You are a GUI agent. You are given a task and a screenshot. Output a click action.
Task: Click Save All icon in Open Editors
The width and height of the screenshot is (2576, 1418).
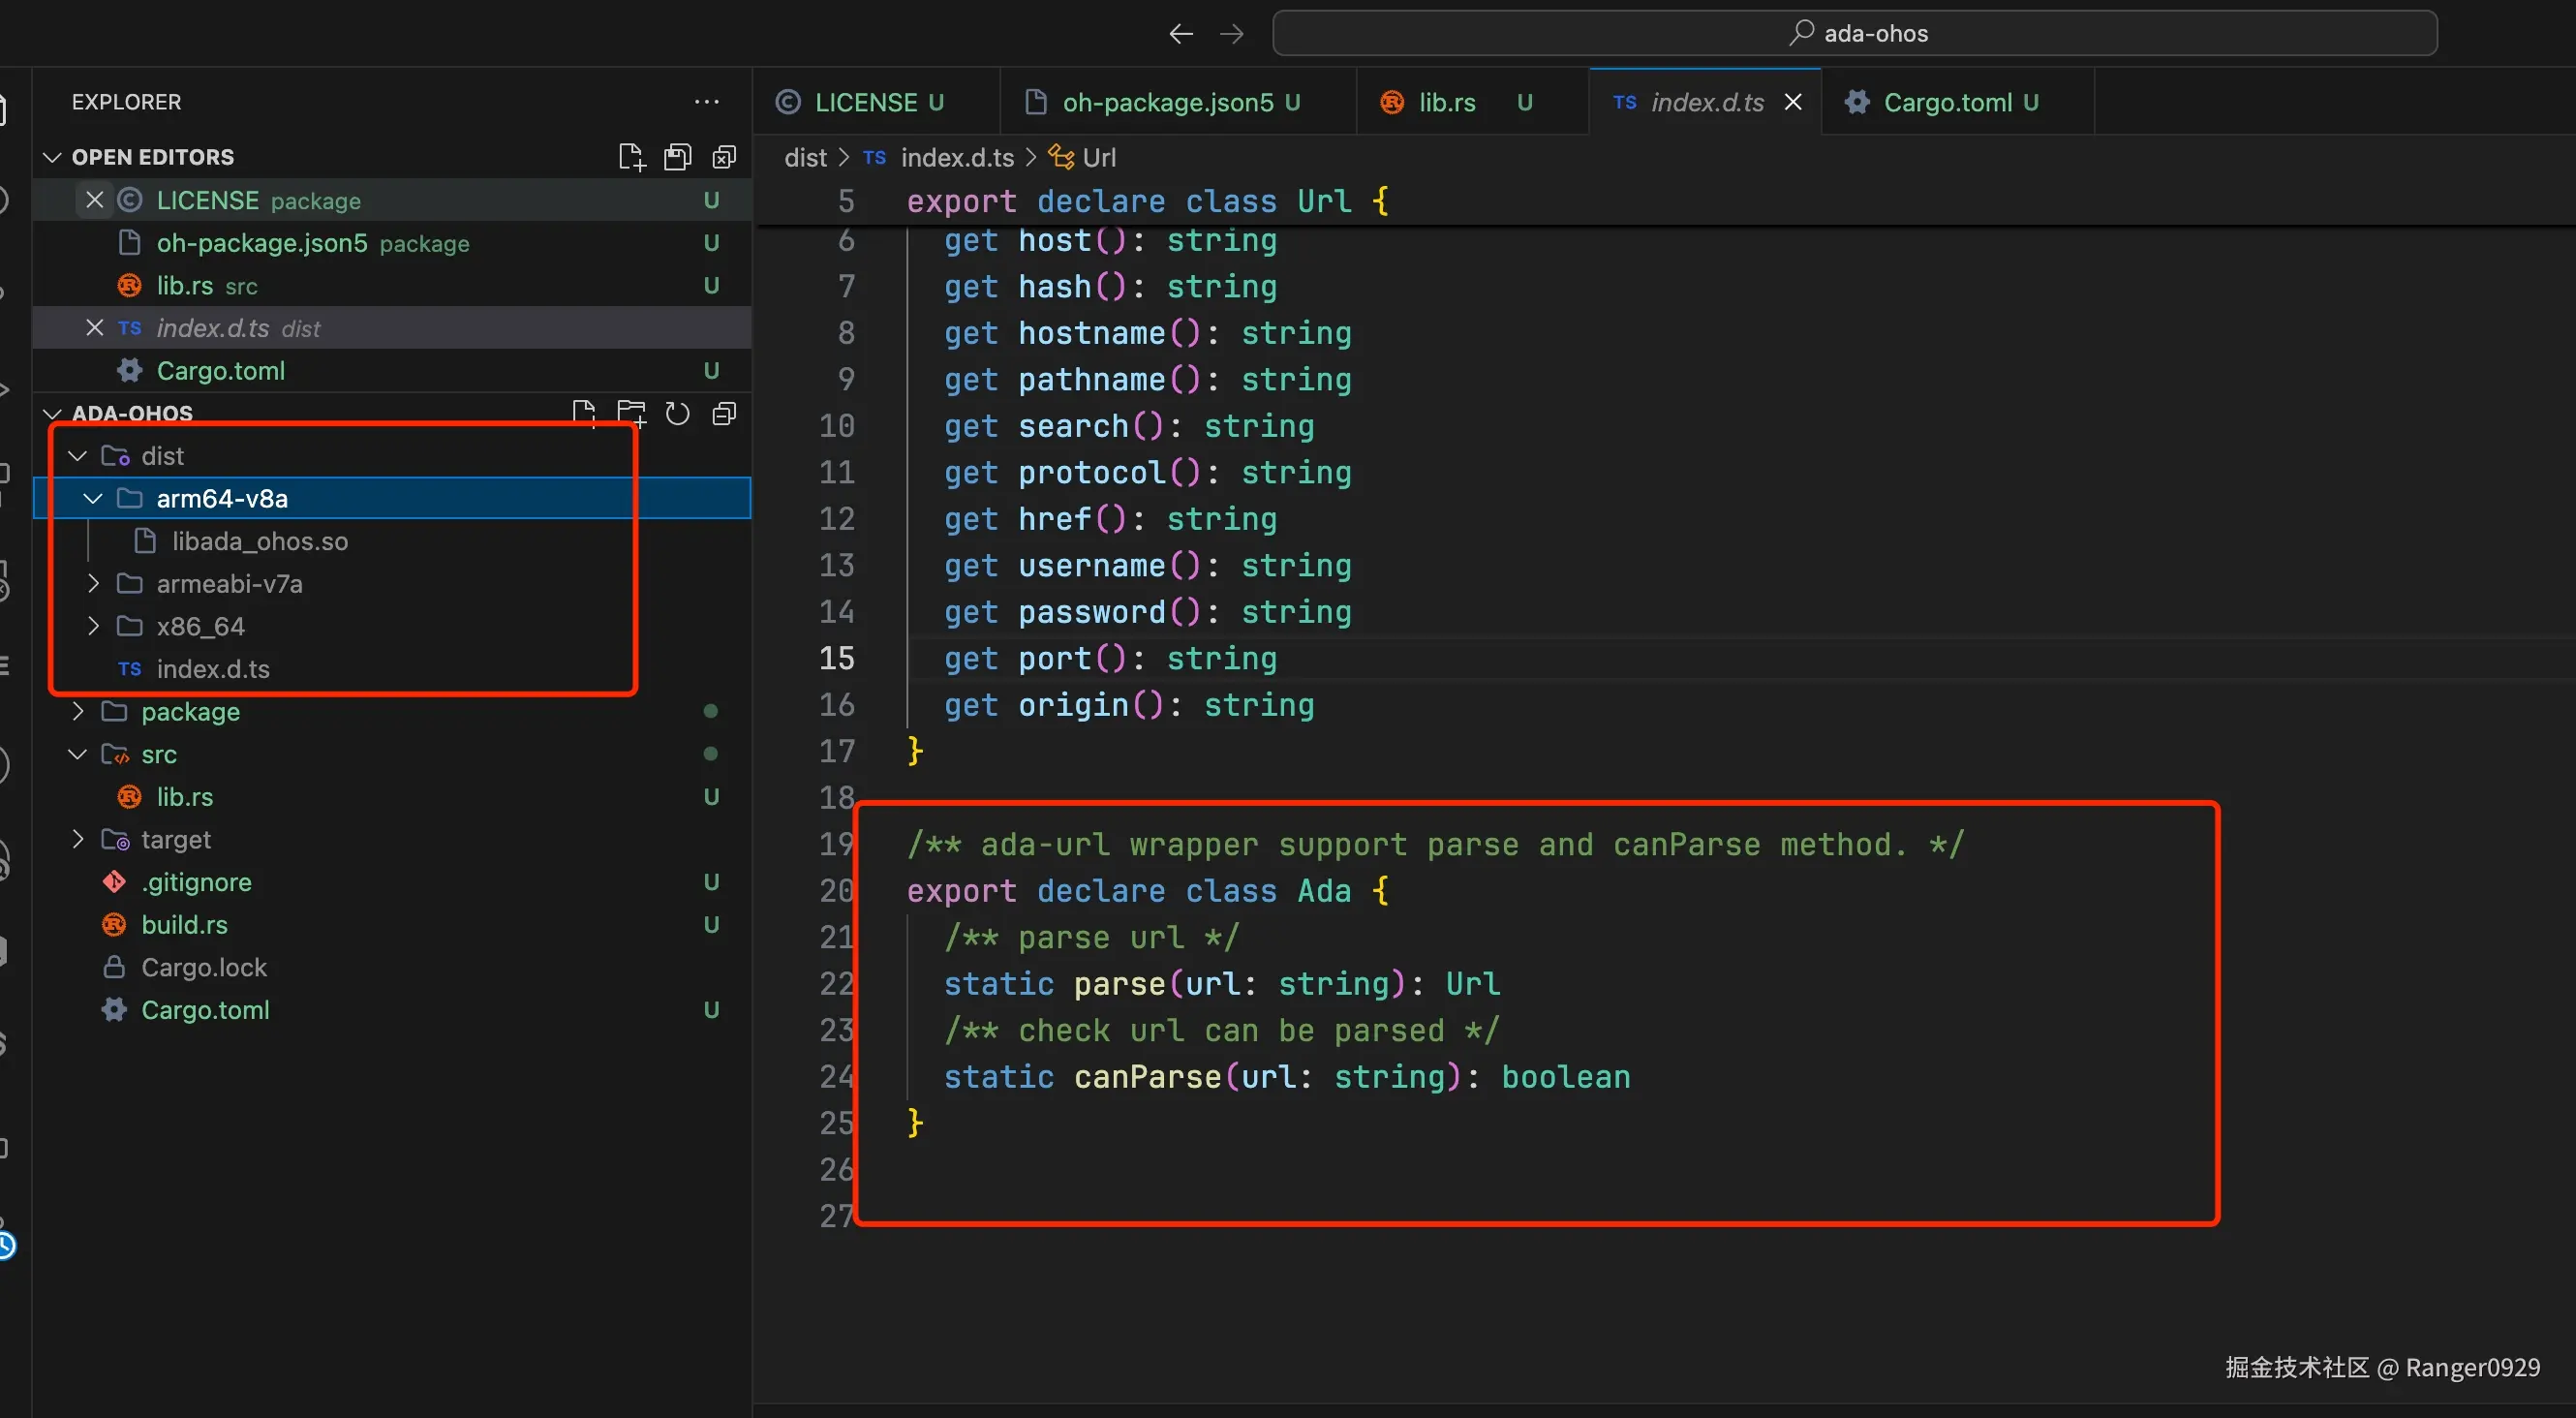pyautogui.click(x=678, y=157)
